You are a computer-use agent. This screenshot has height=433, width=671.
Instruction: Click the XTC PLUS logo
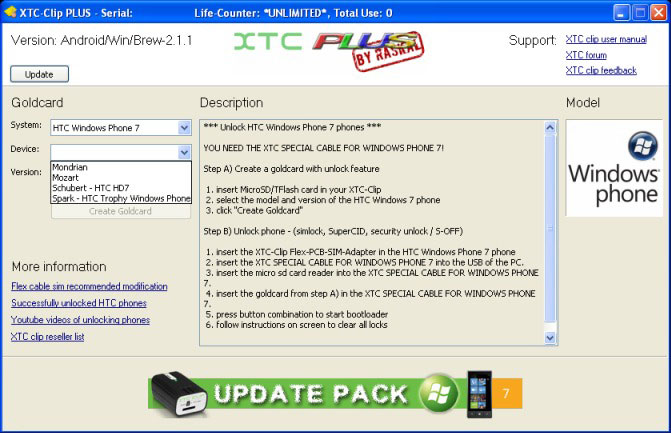[x=329, y=50]
